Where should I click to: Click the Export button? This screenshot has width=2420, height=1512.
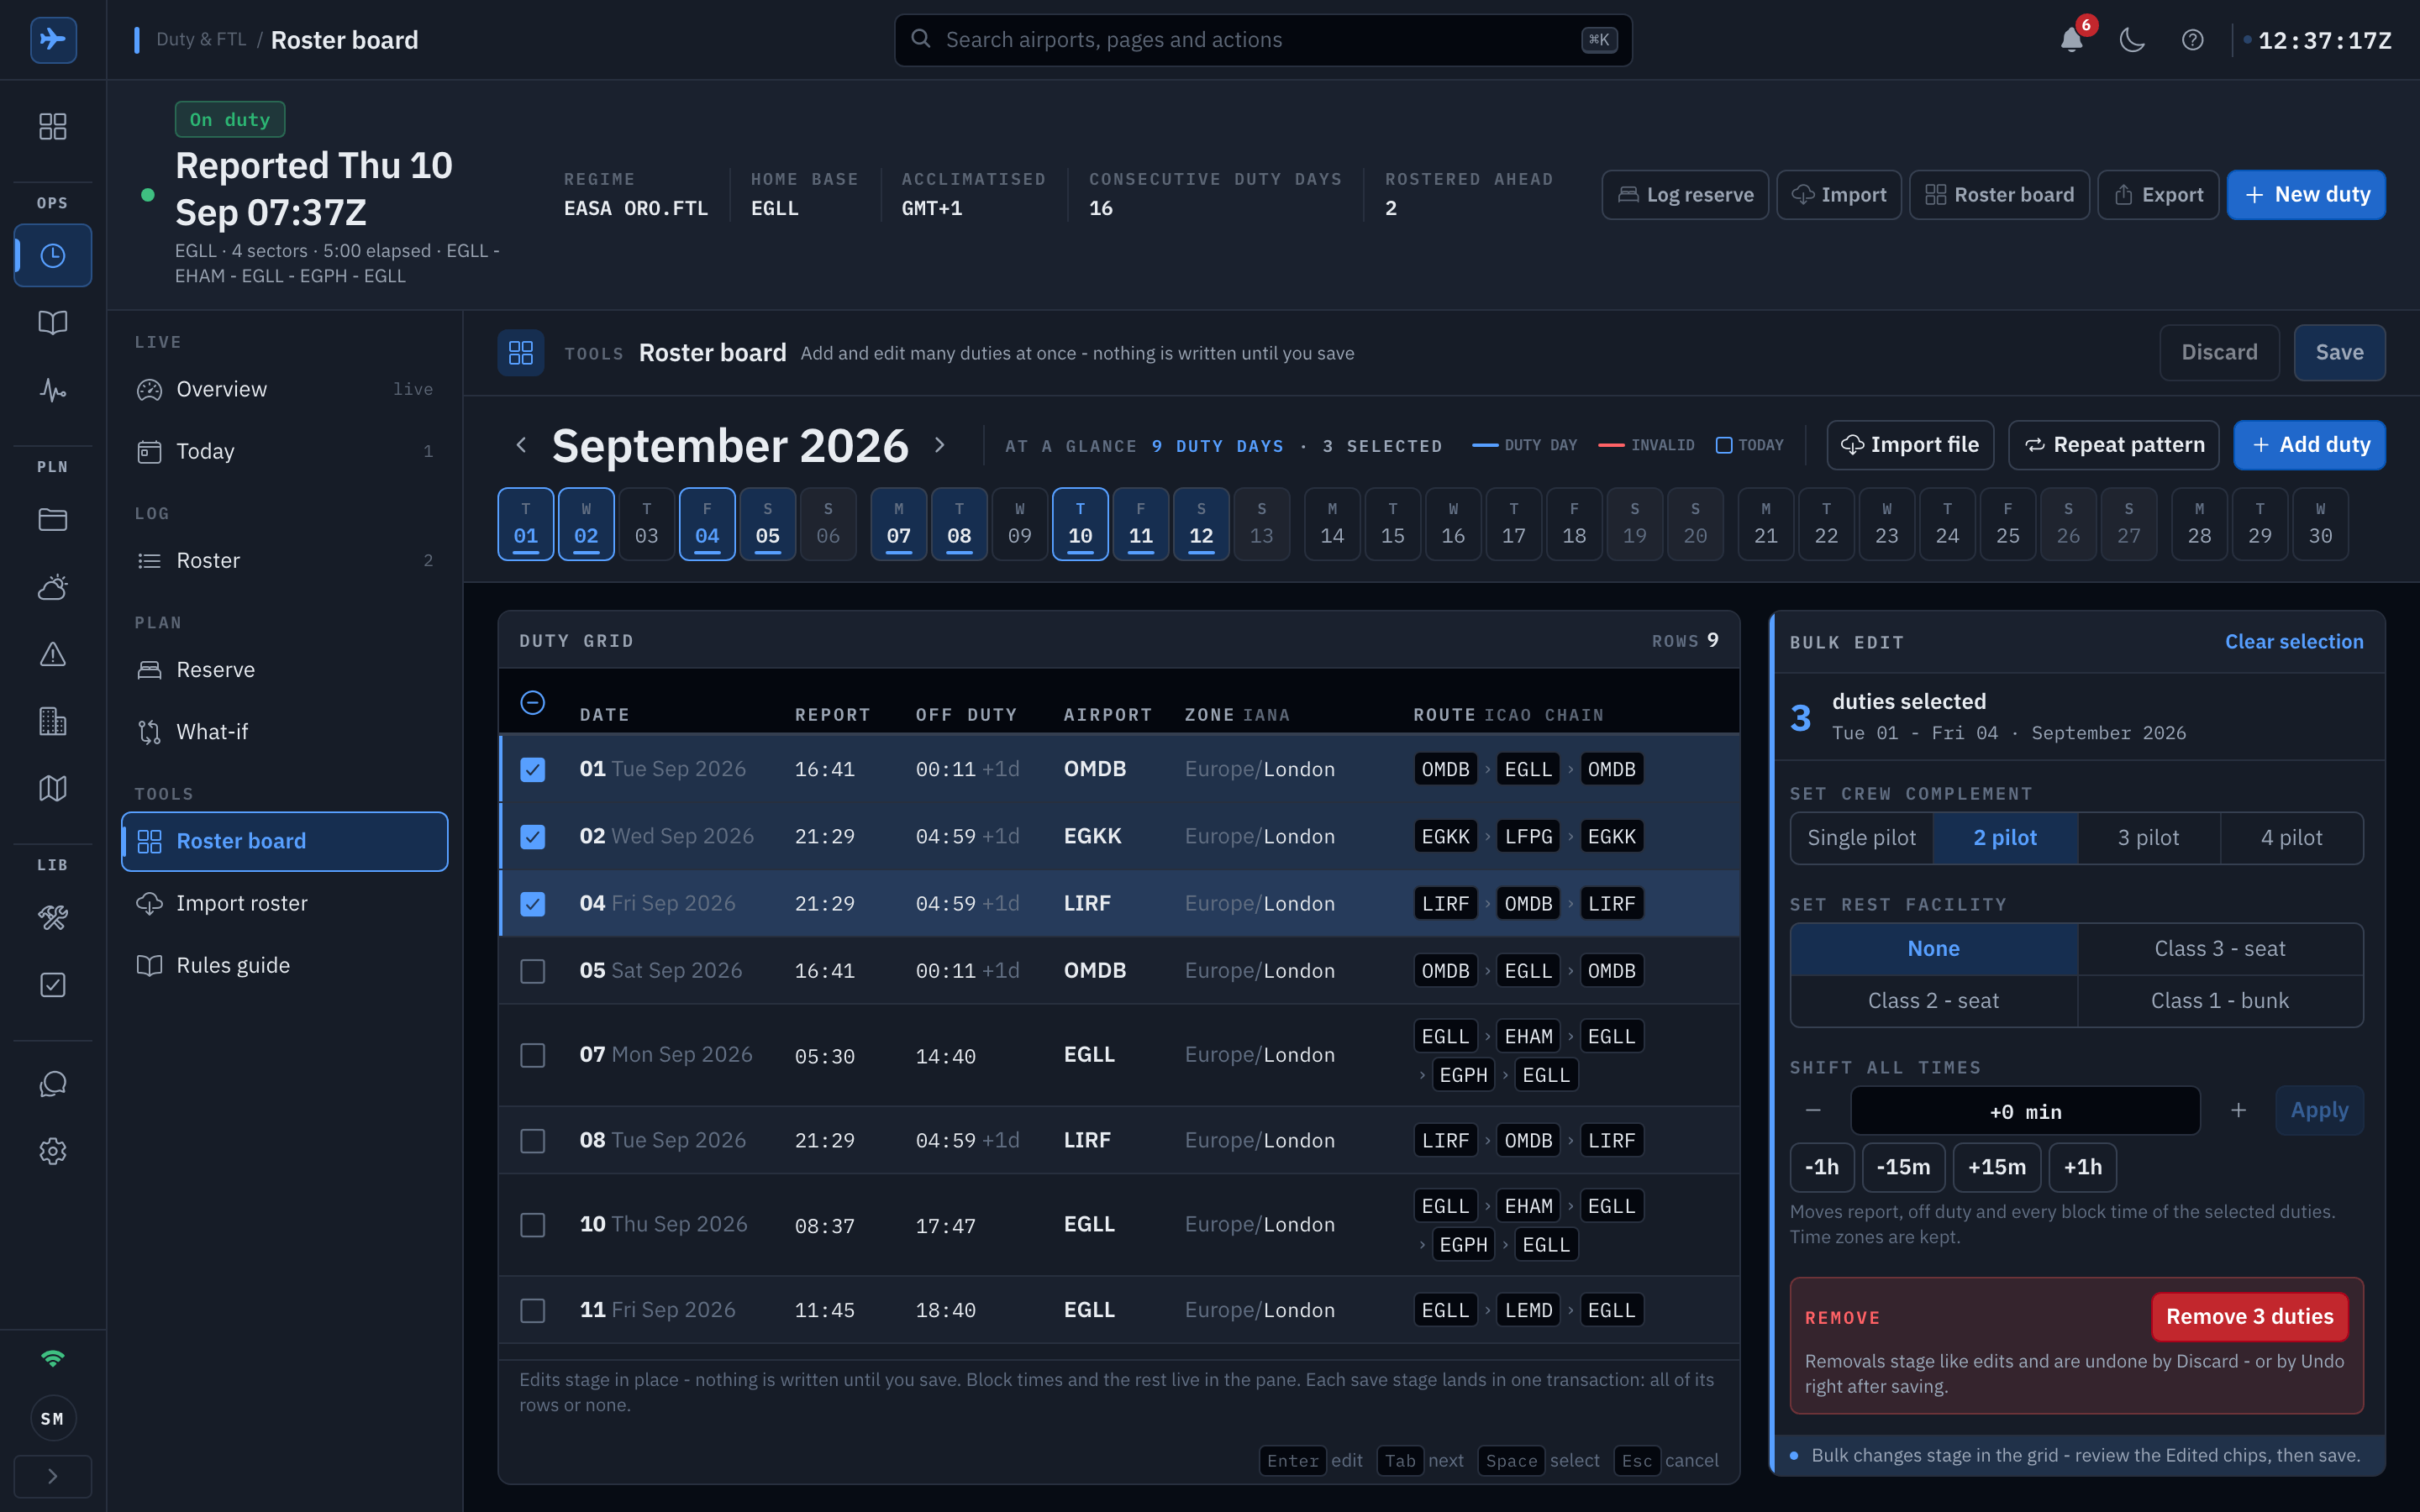(x=2158, y=195)
